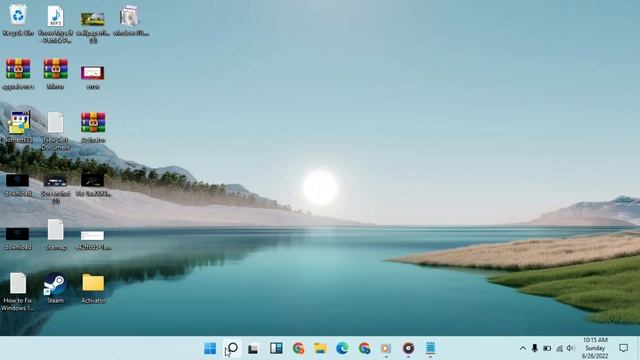Check the battery status icon
The image size is (640, 360).
pos(547,348)
